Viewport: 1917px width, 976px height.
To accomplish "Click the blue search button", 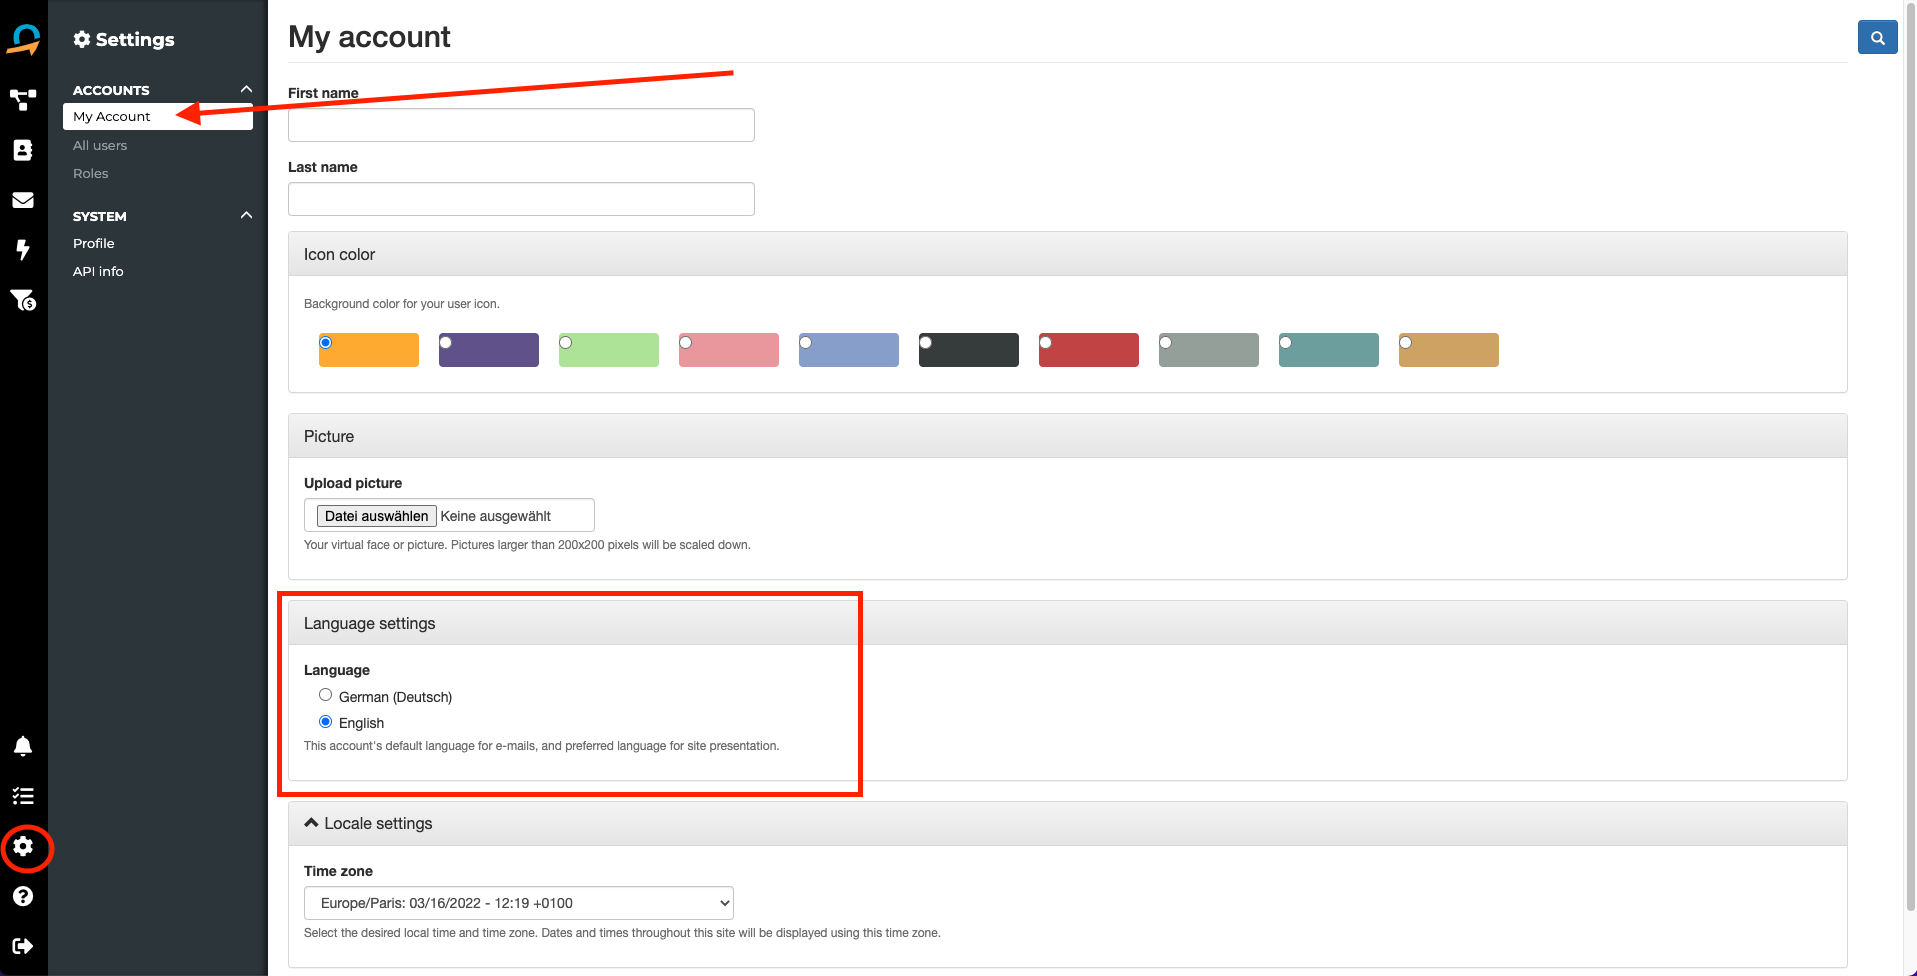I will point(1877,38).
